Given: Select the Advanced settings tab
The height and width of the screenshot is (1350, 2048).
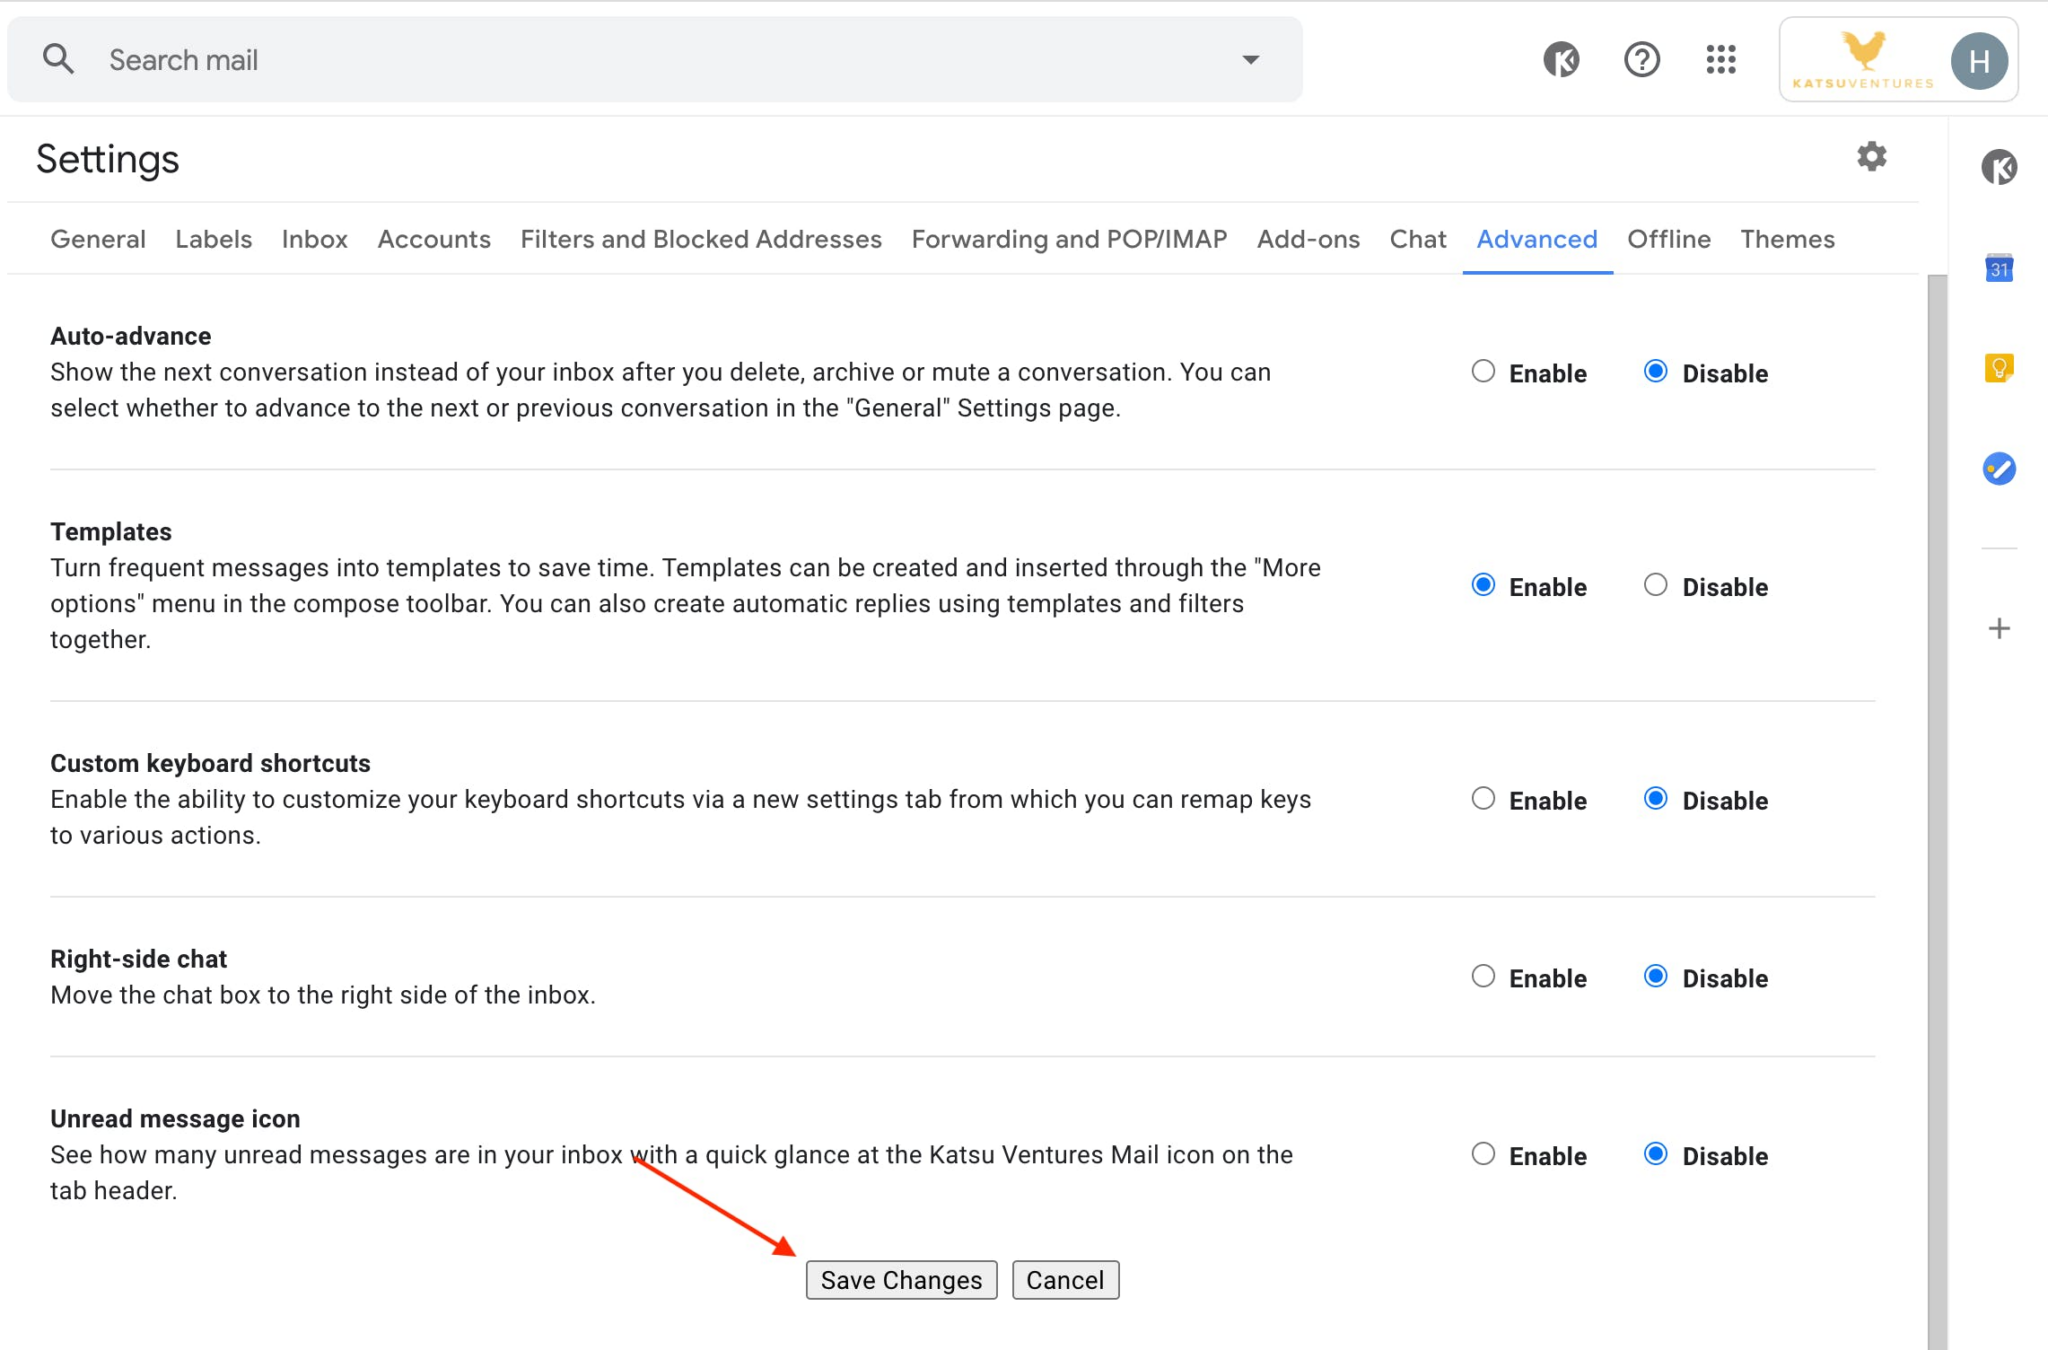Looking at the screenshot, I should point(1536,238).
